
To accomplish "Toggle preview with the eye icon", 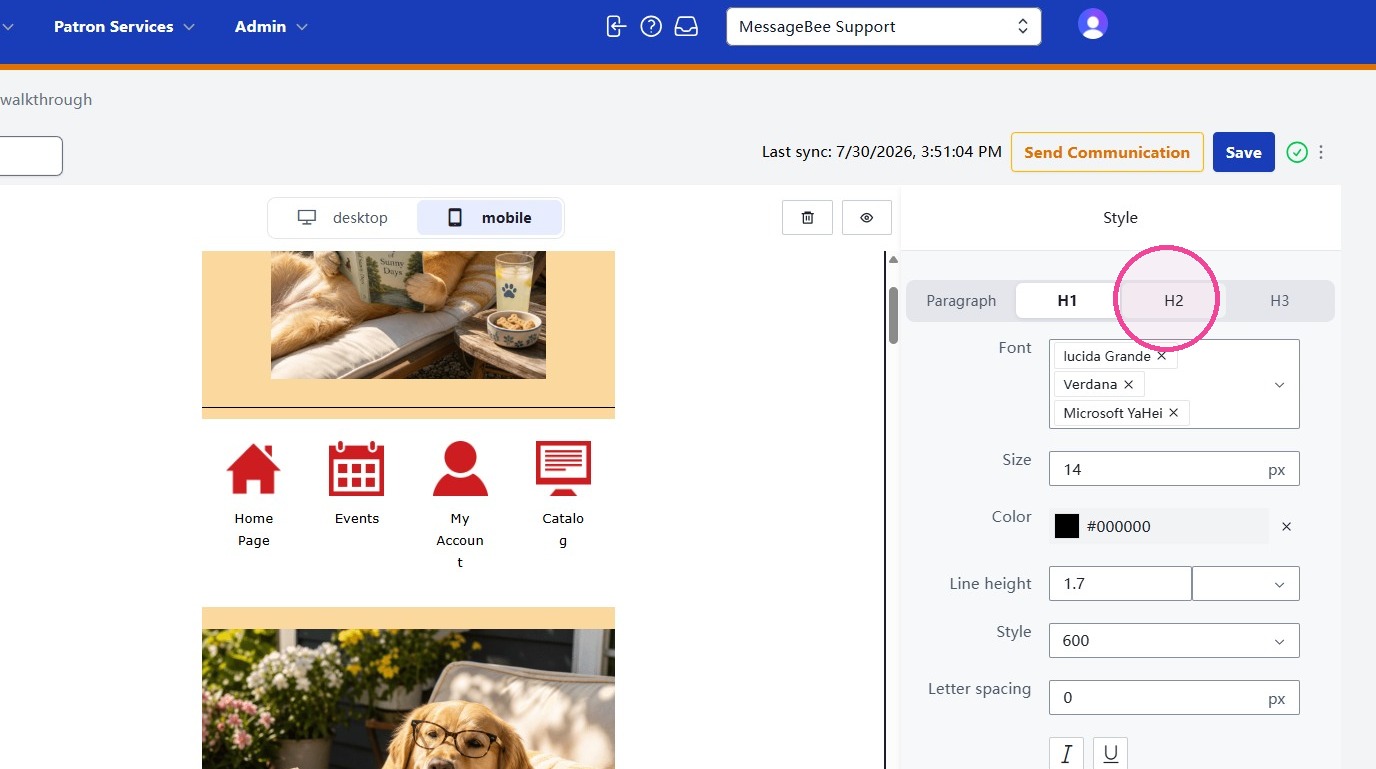I will (867, 217).
